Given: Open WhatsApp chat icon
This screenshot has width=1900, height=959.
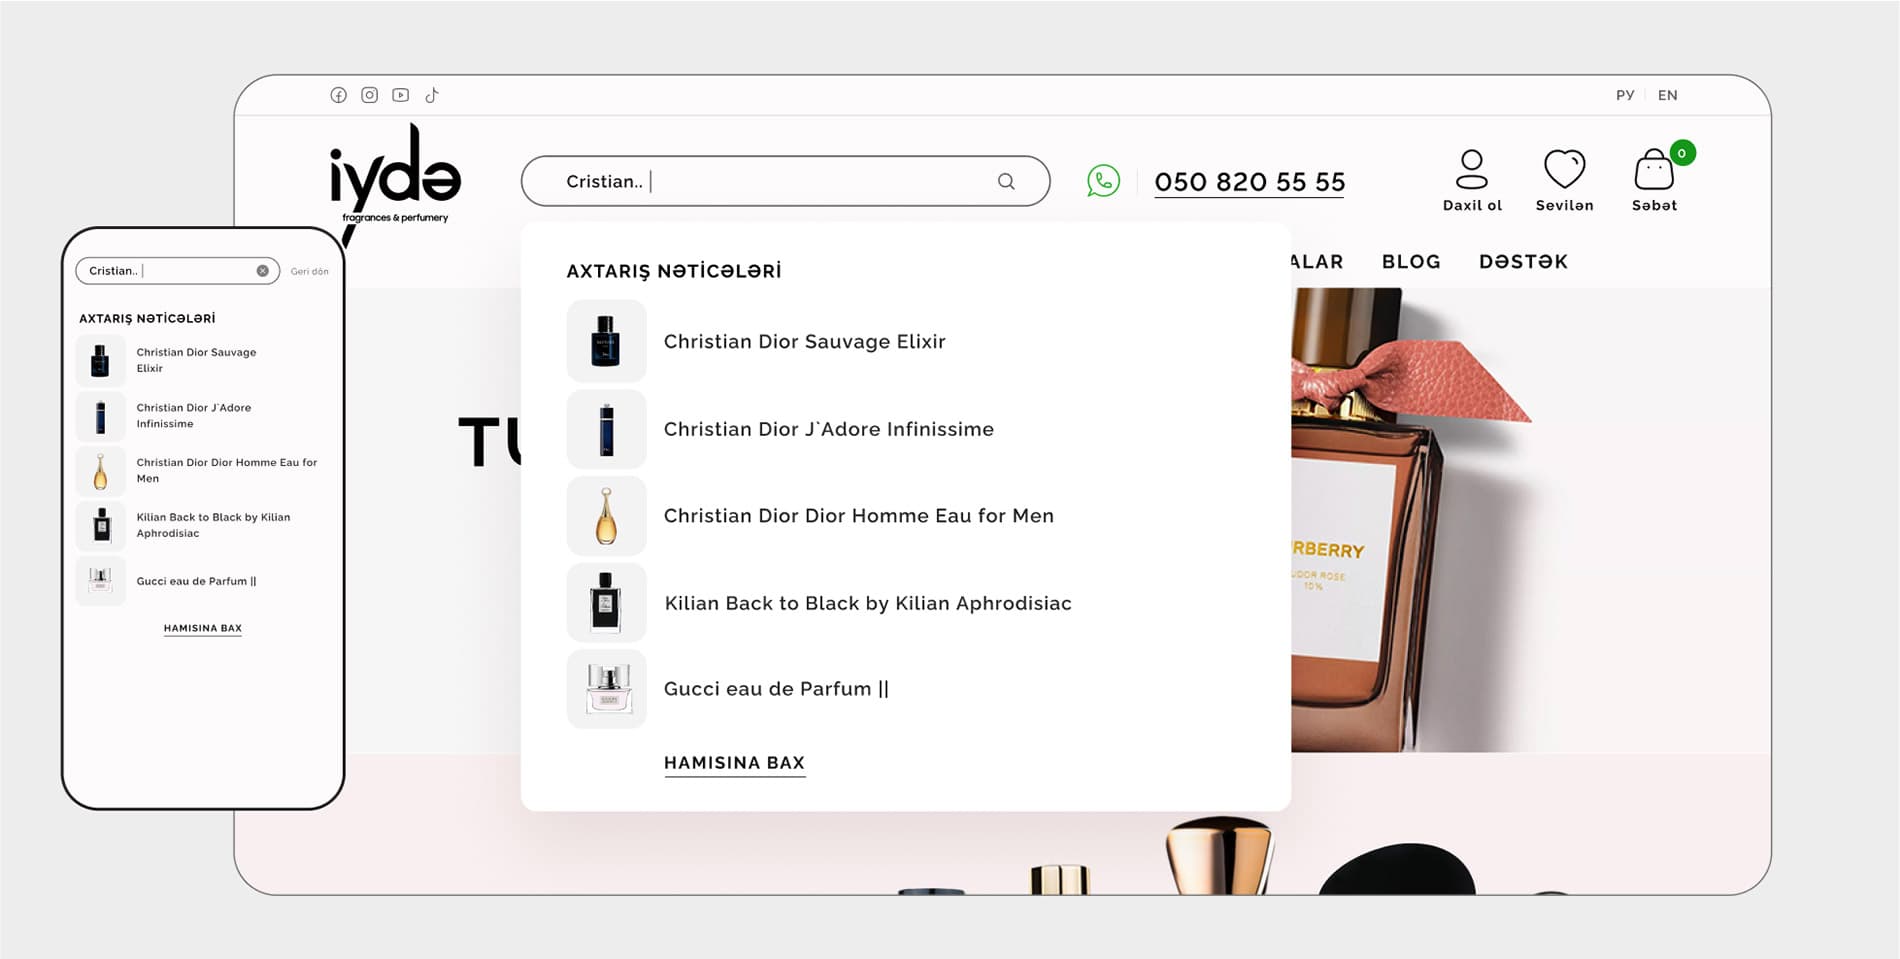Looking at the screenshot, I should (x=1103, y=181).
